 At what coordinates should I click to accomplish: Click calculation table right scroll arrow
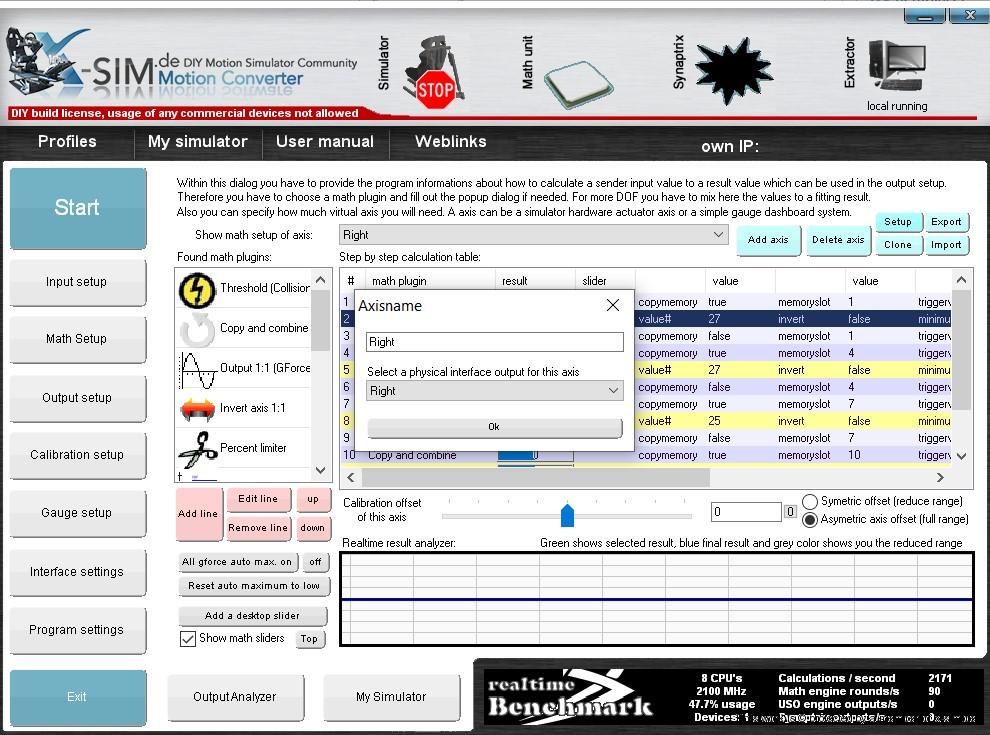click(940, 478)
